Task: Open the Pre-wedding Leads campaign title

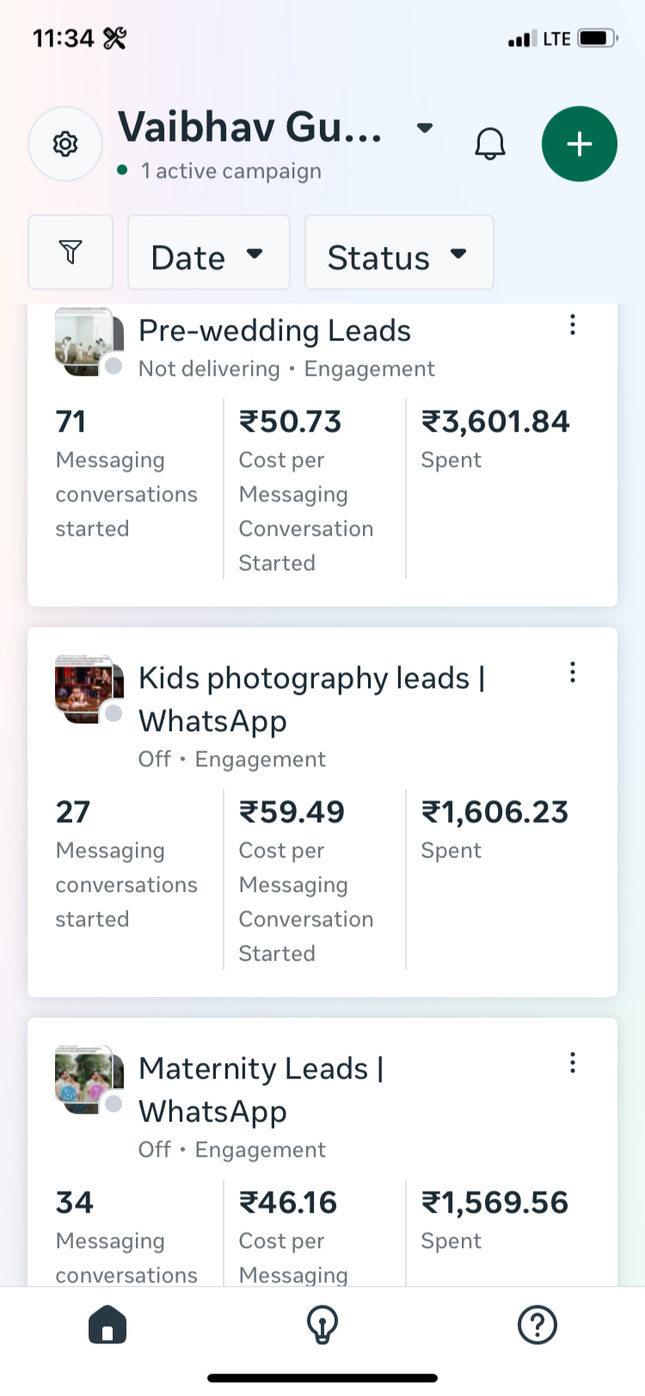Action: point(274,331)
